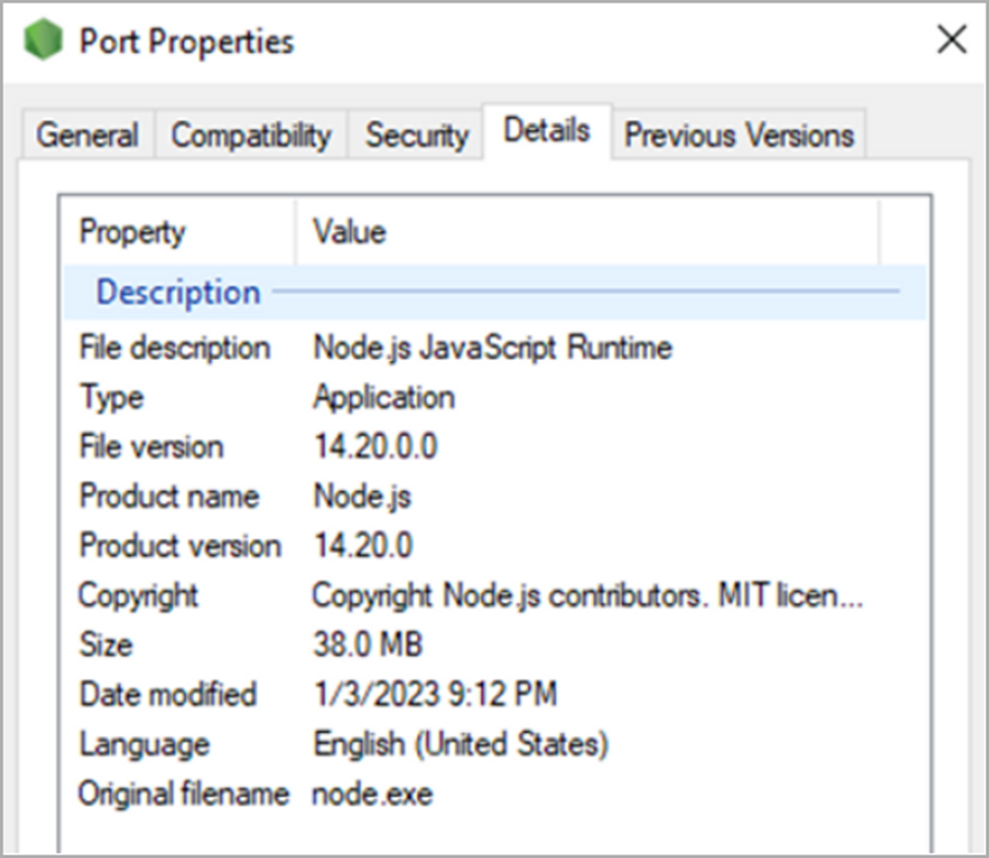Click the Product version value 14.20.0
The image size is (989, 858).
point(363,546)
